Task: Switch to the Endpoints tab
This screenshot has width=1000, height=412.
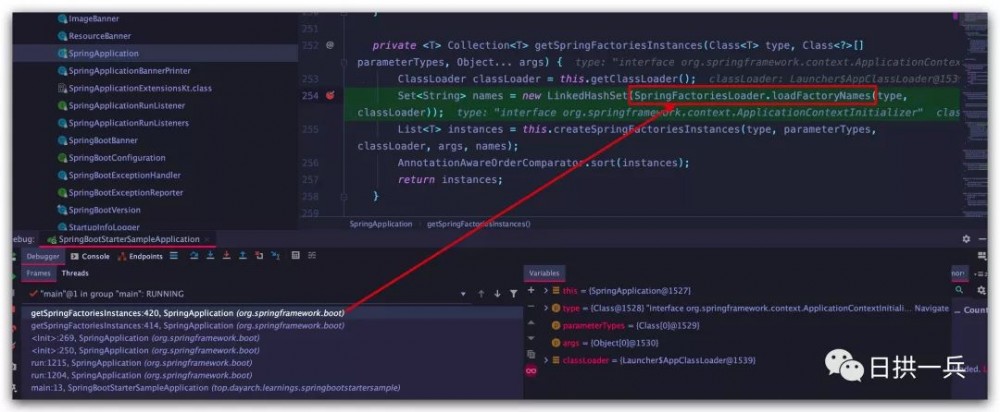Action: (x=140, y=256)
